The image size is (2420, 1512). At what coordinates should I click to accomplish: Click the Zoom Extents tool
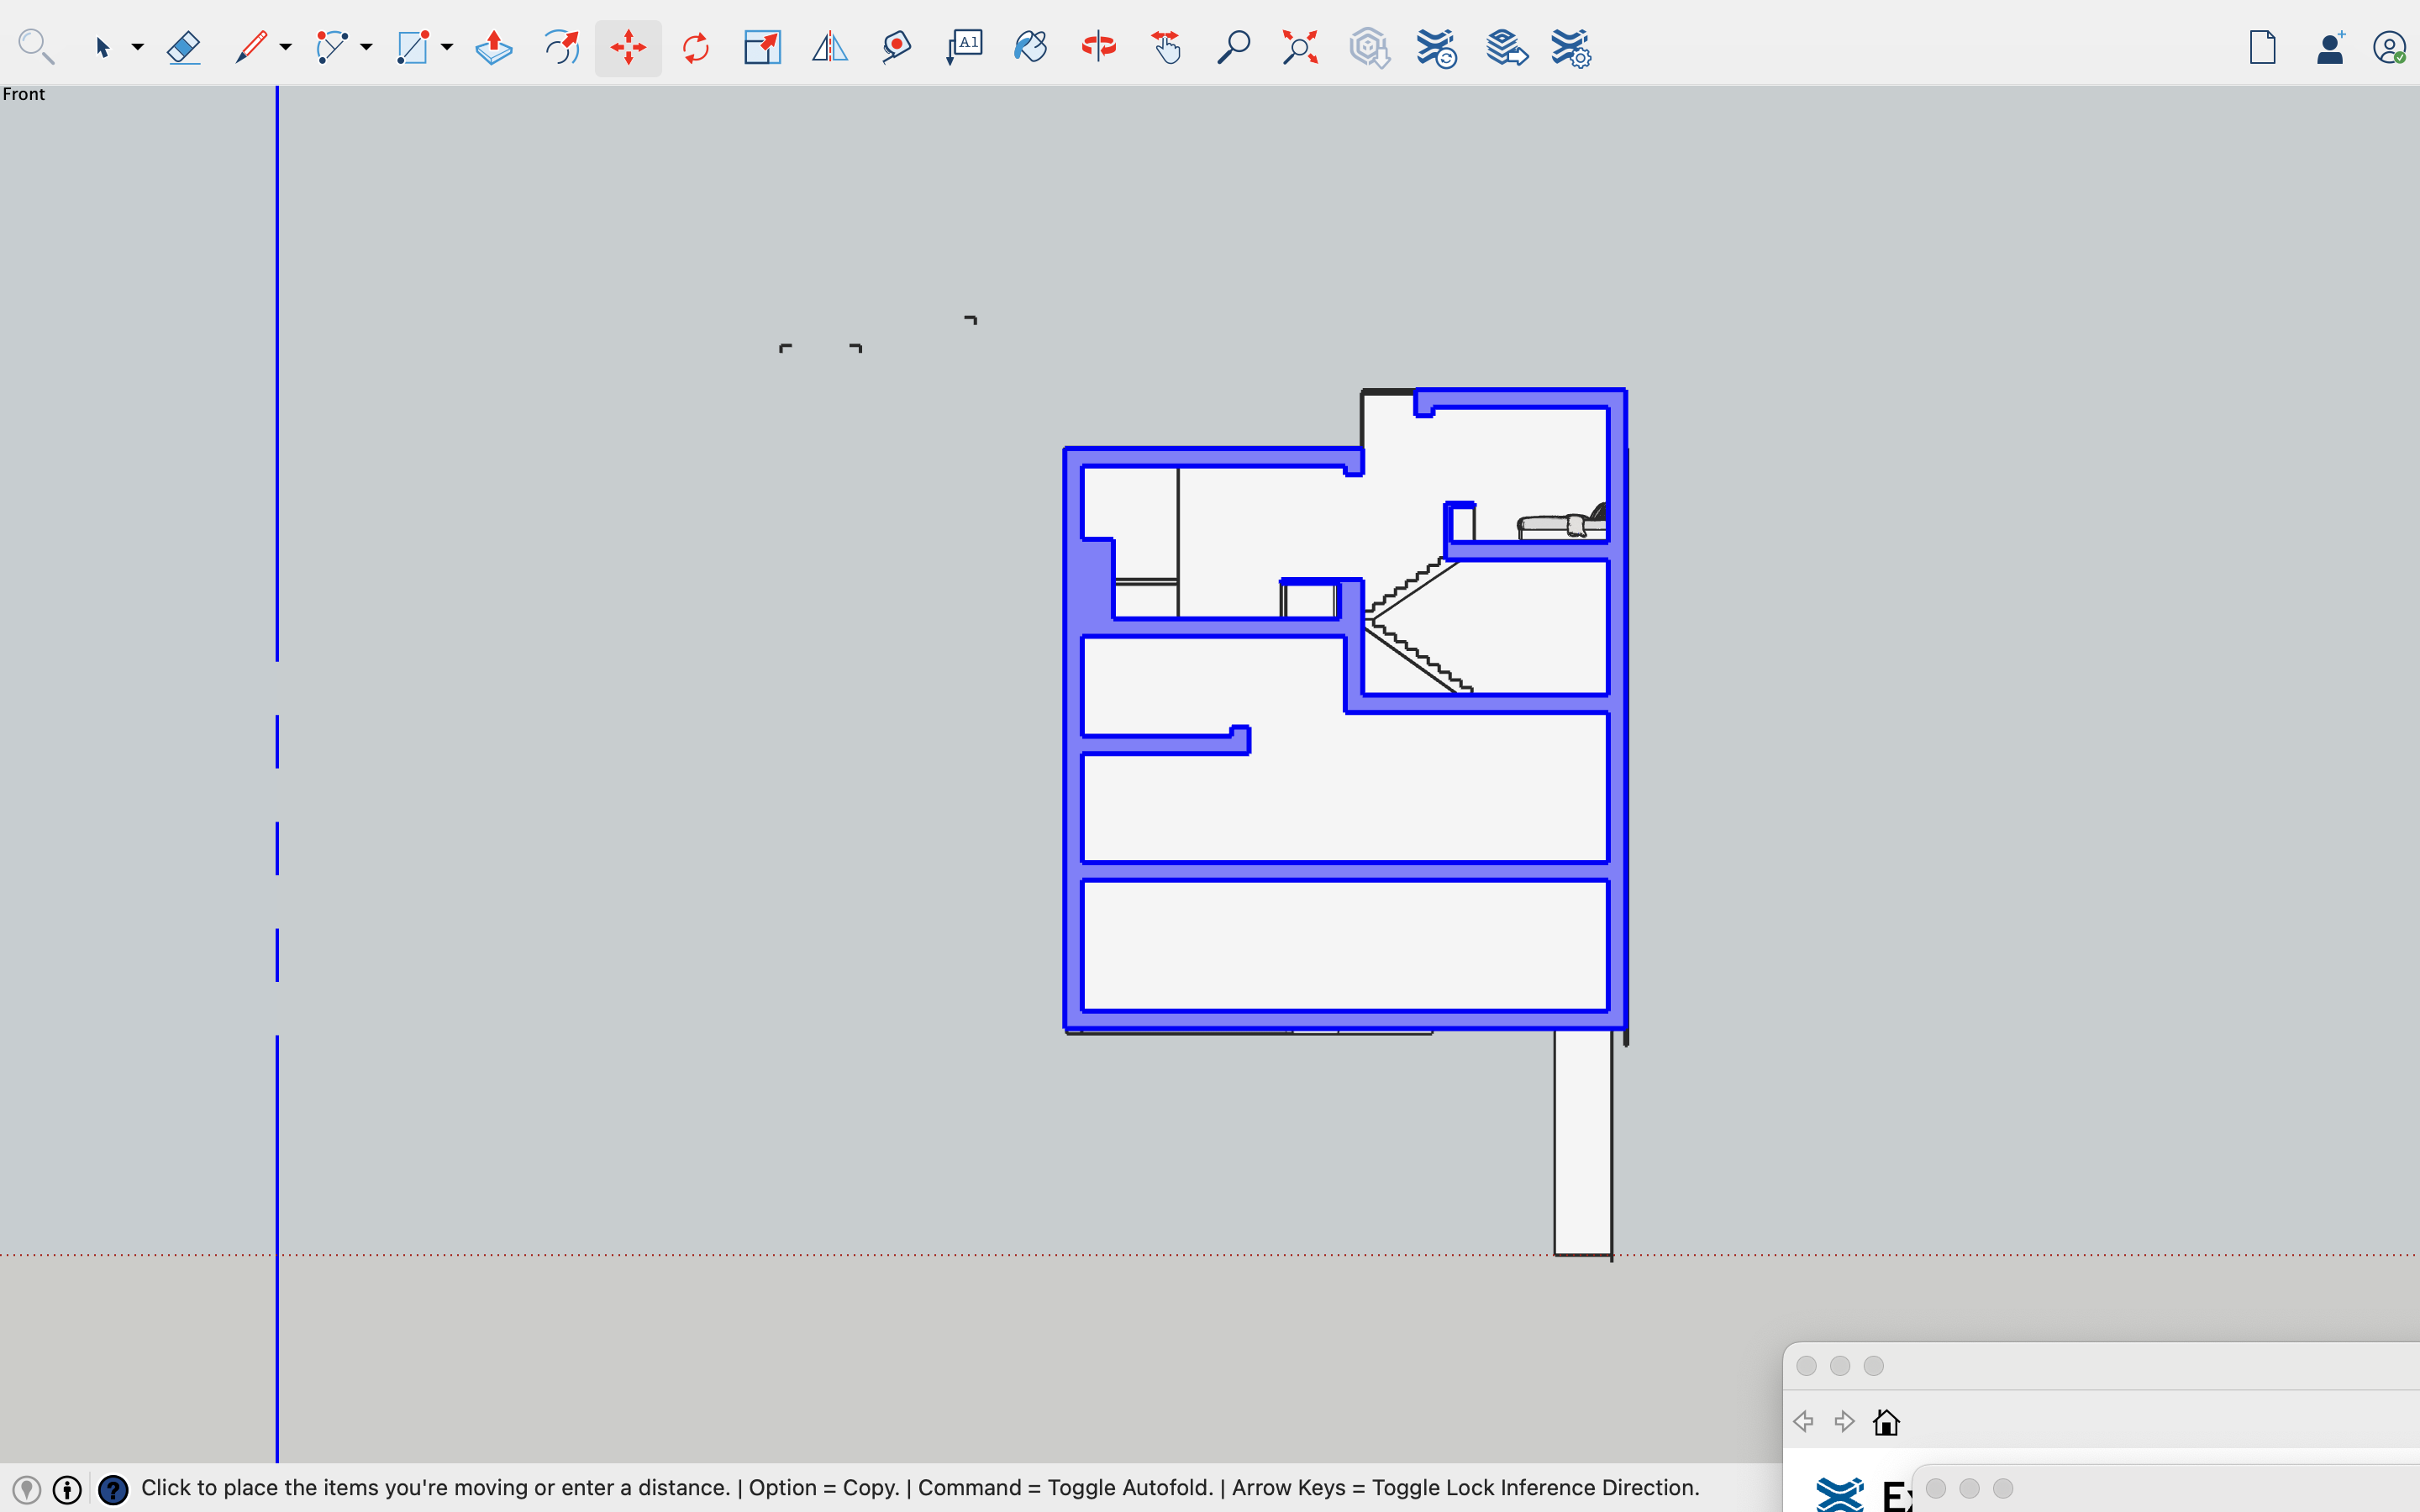click(x=1300, y=47)
